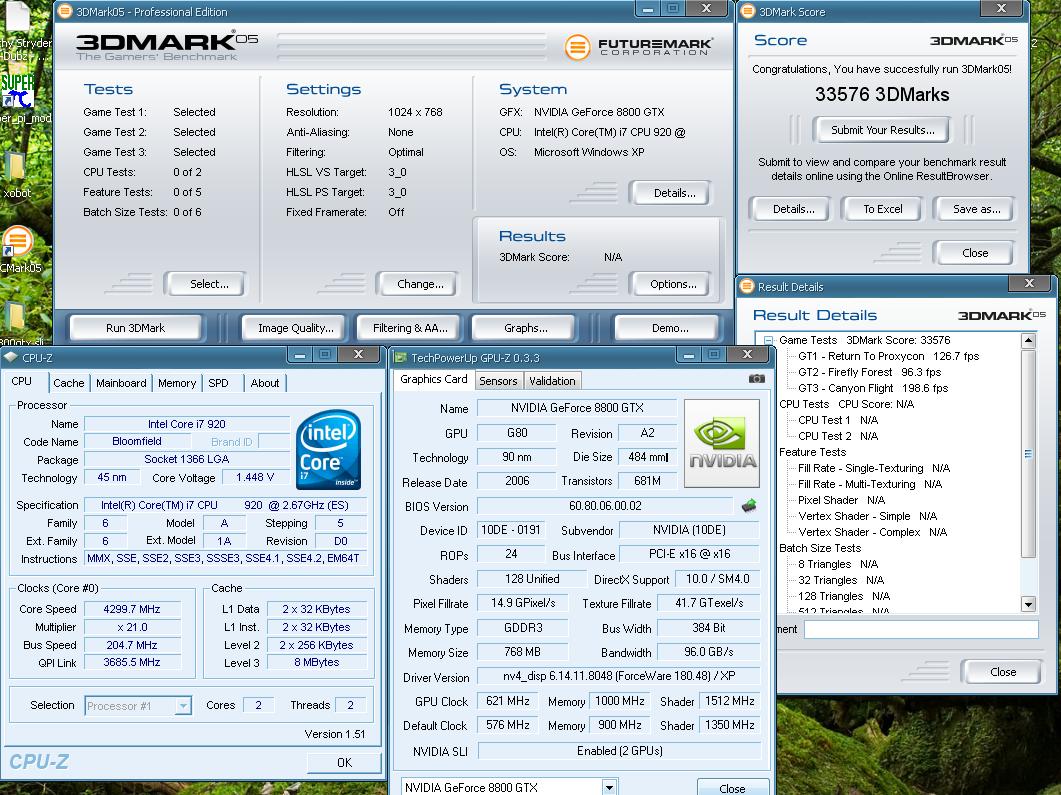The width and height of the screenshot is (1061, 795).
Task: Click the NVIDIA SLI Enabled (2 GPUs) field
Action: point(619,751)
